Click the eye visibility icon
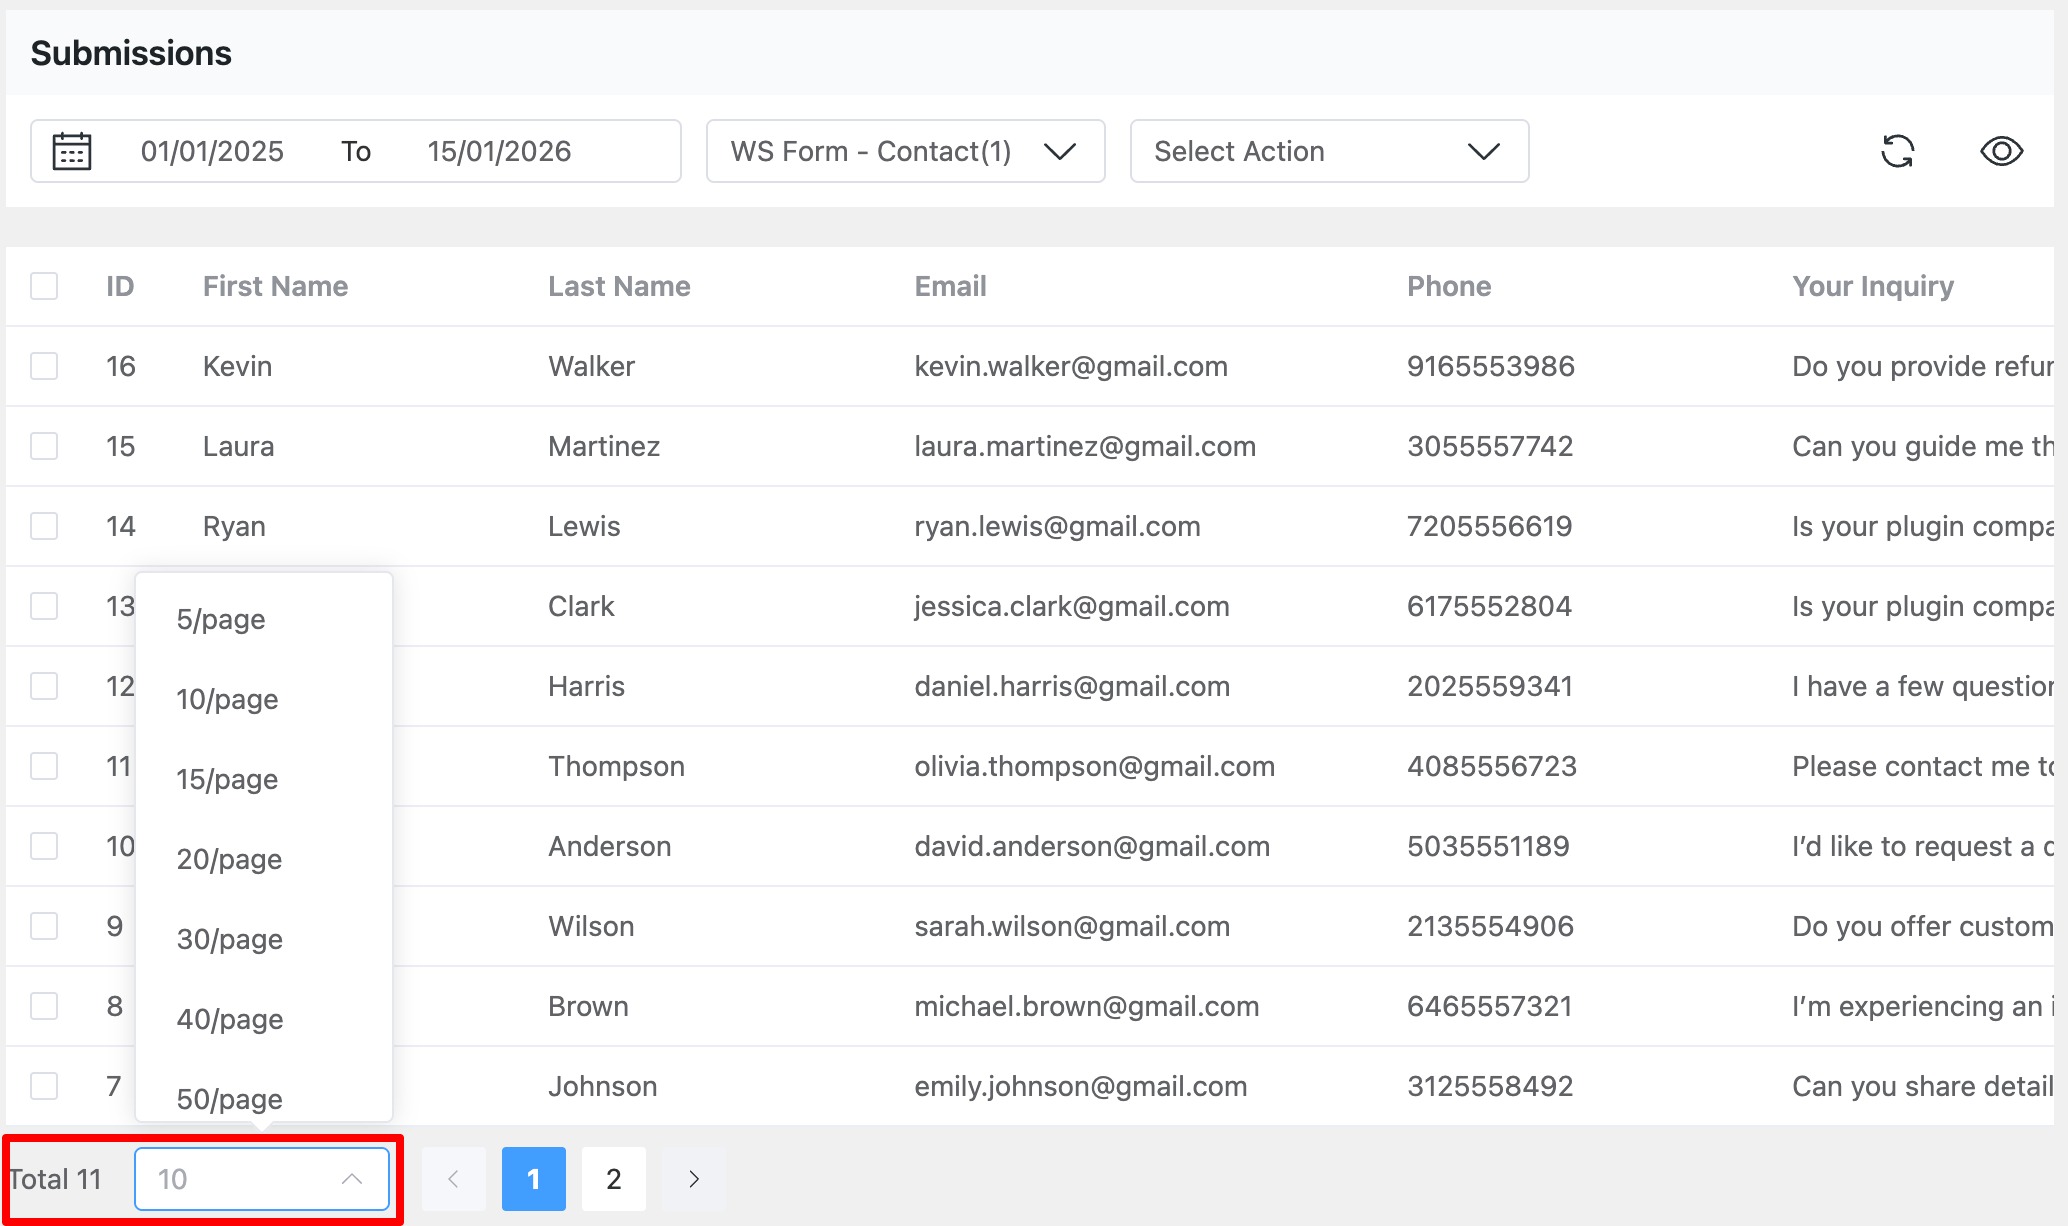 tap(2000, 151)
